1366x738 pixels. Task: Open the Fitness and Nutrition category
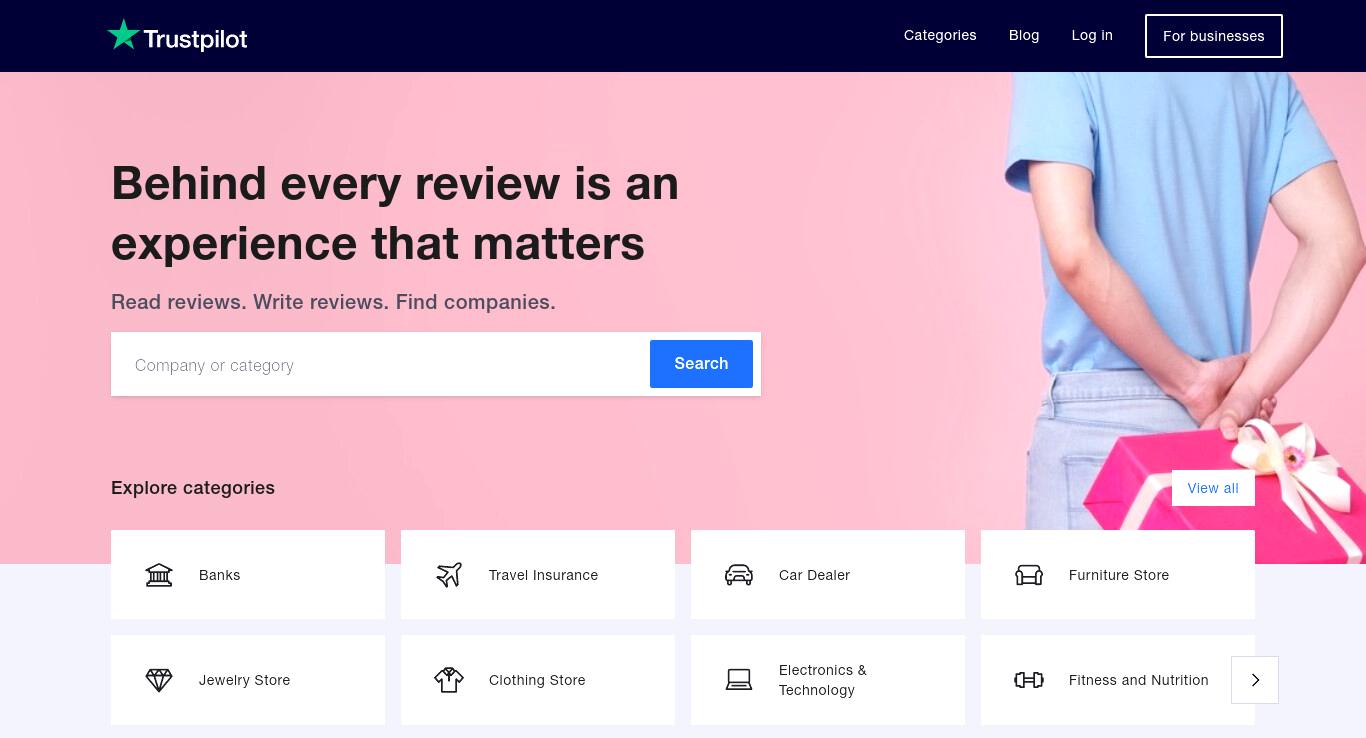pos(1118,680)
